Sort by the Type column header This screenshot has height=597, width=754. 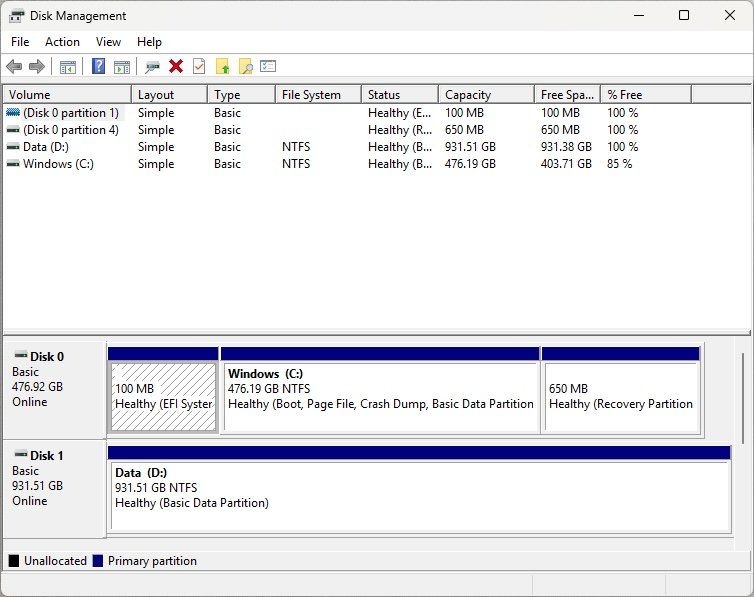coord(241,95)
